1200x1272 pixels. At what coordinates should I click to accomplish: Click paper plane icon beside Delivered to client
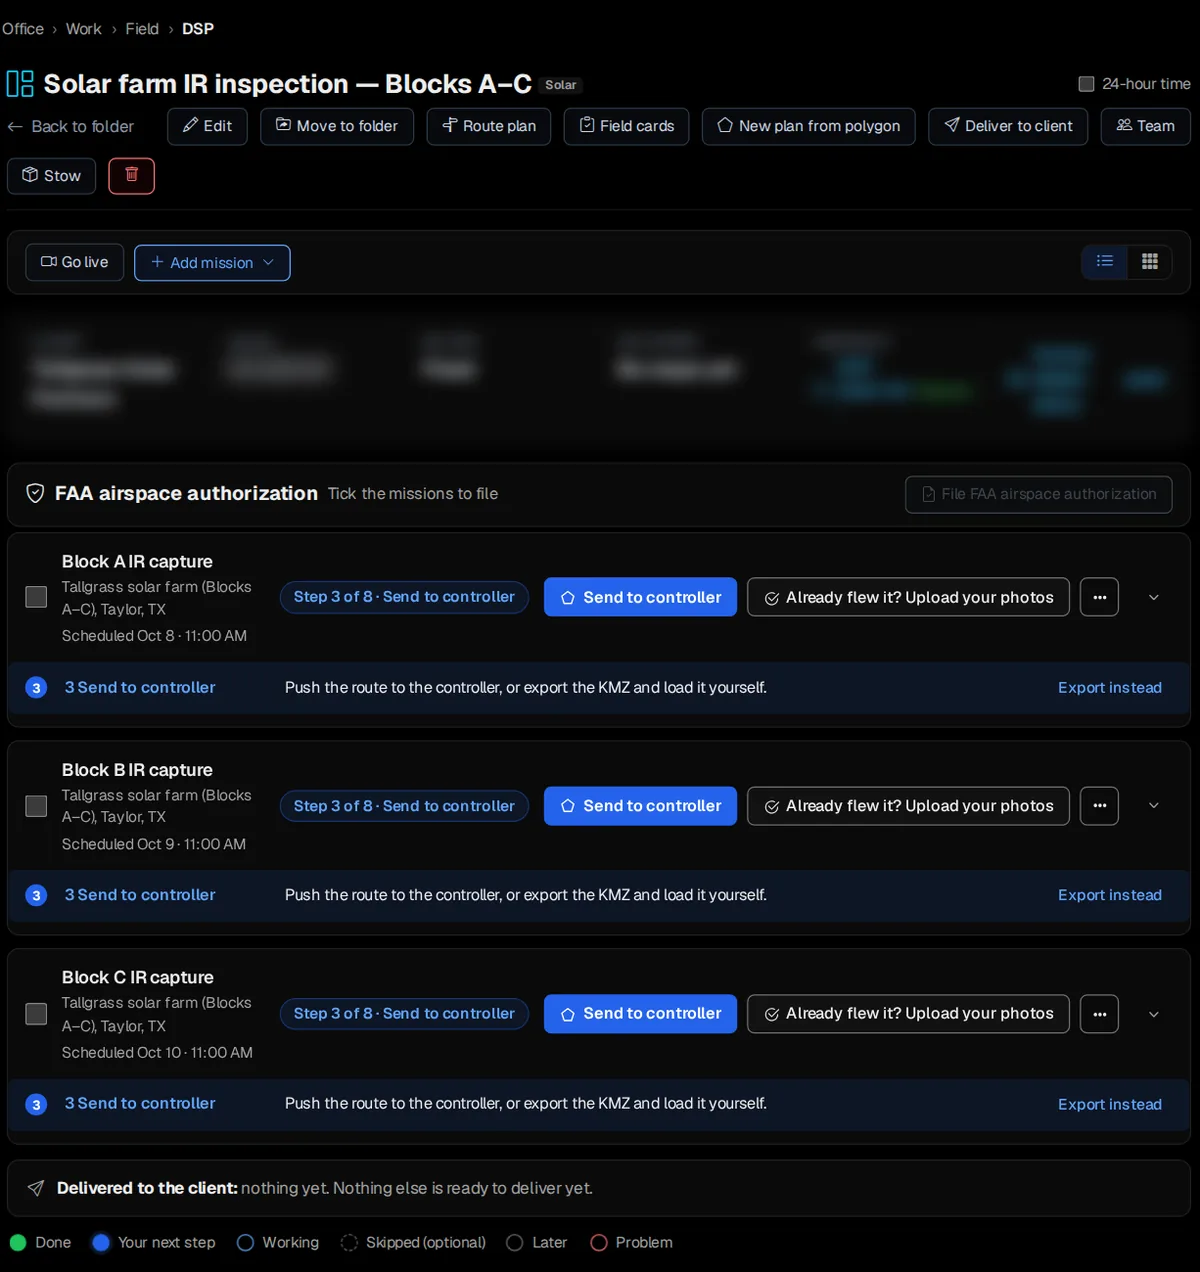pyautogui.click(x=36, y=1188)
